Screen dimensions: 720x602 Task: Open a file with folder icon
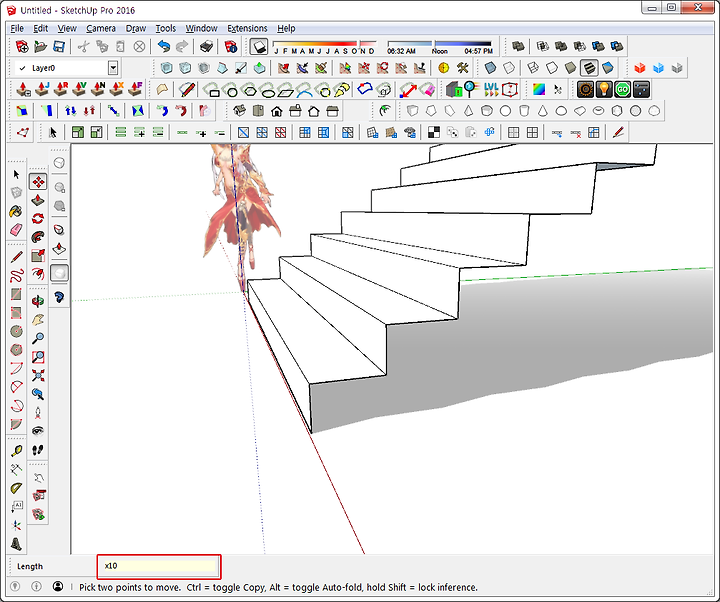pos(40,46)
